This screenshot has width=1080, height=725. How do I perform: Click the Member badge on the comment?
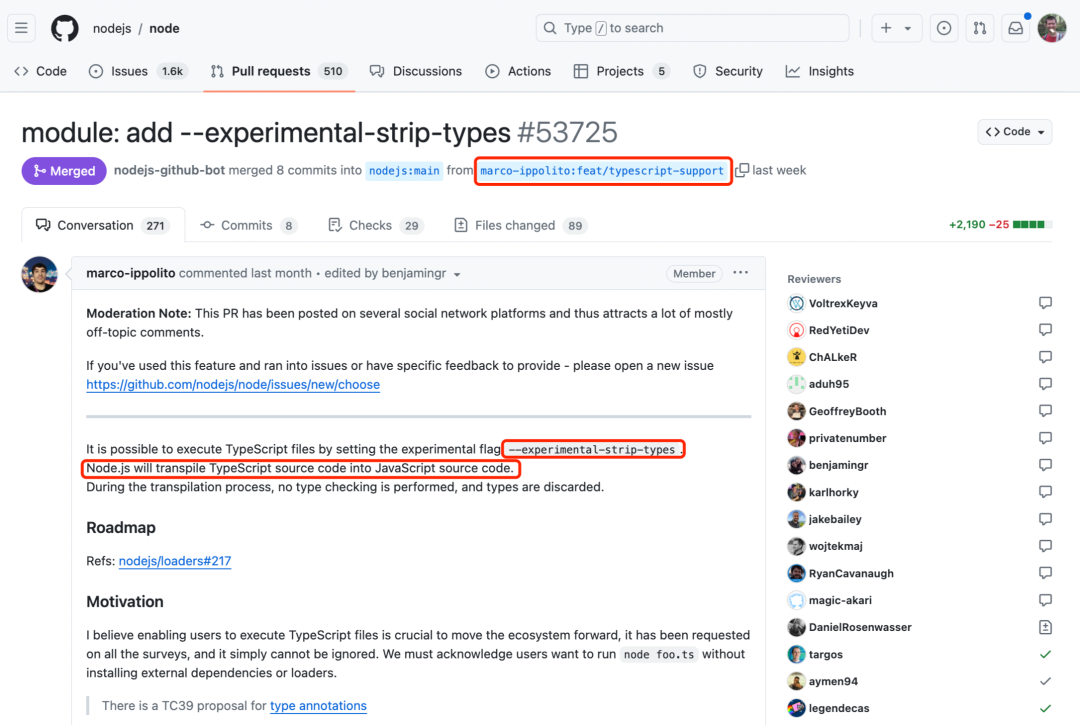[x=694, y=273]
